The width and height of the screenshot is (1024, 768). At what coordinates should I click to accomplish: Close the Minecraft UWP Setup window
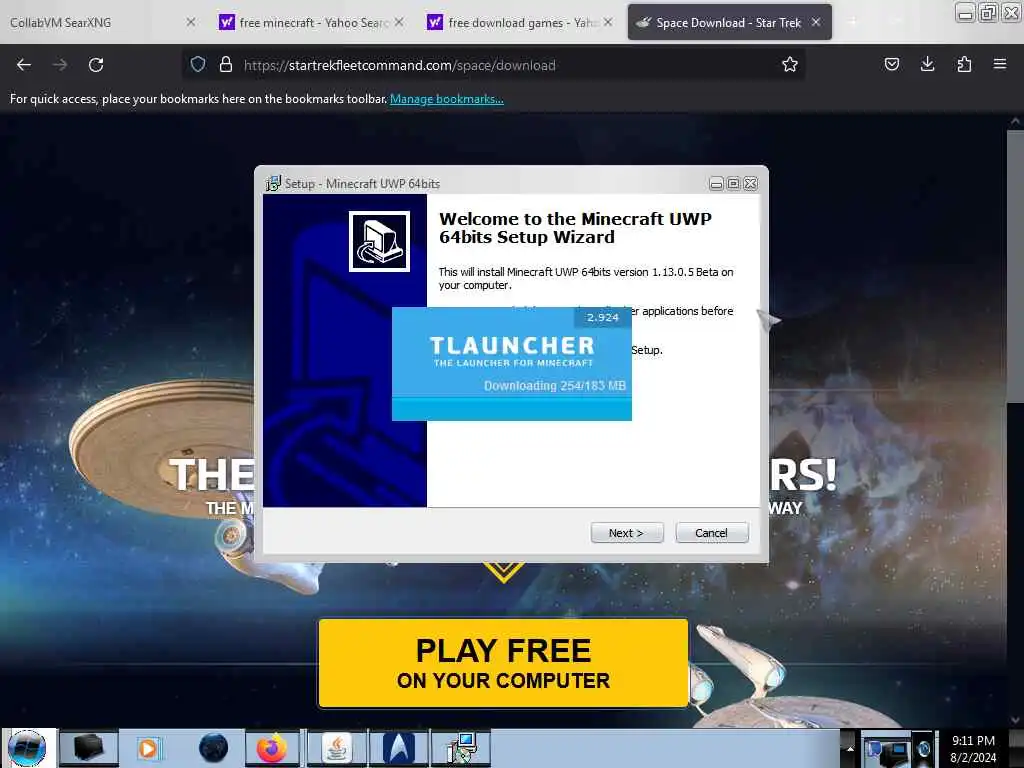click(x=751, y=184)
